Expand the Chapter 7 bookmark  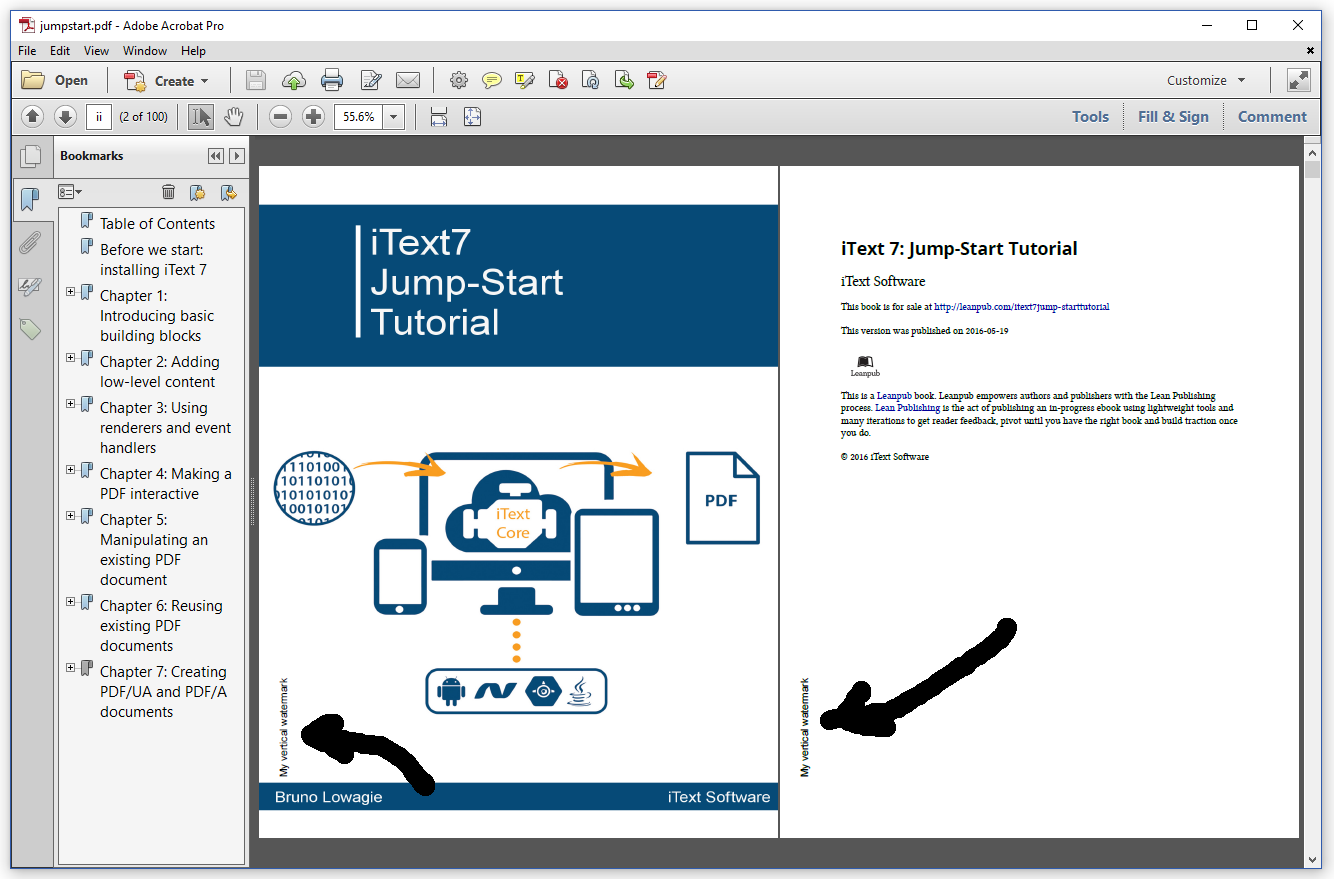pyautogui.click(x=71, y=668)
